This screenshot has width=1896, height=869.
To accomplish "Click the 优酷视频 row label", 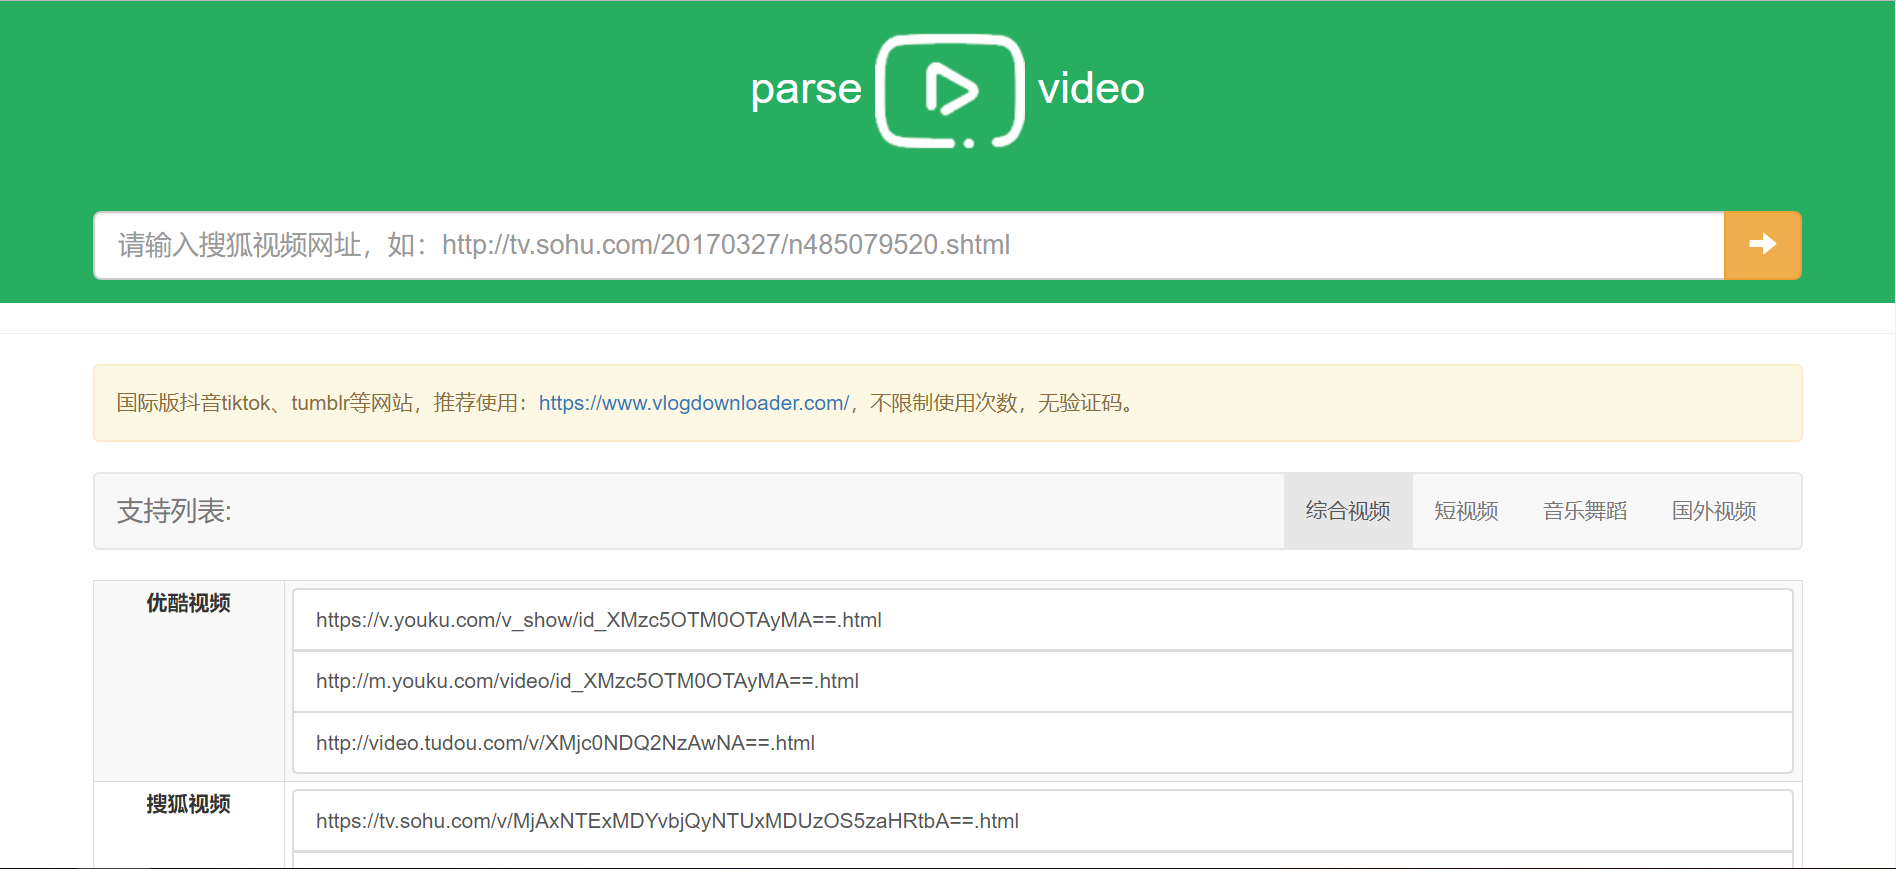I will click(x=188, y=603).
